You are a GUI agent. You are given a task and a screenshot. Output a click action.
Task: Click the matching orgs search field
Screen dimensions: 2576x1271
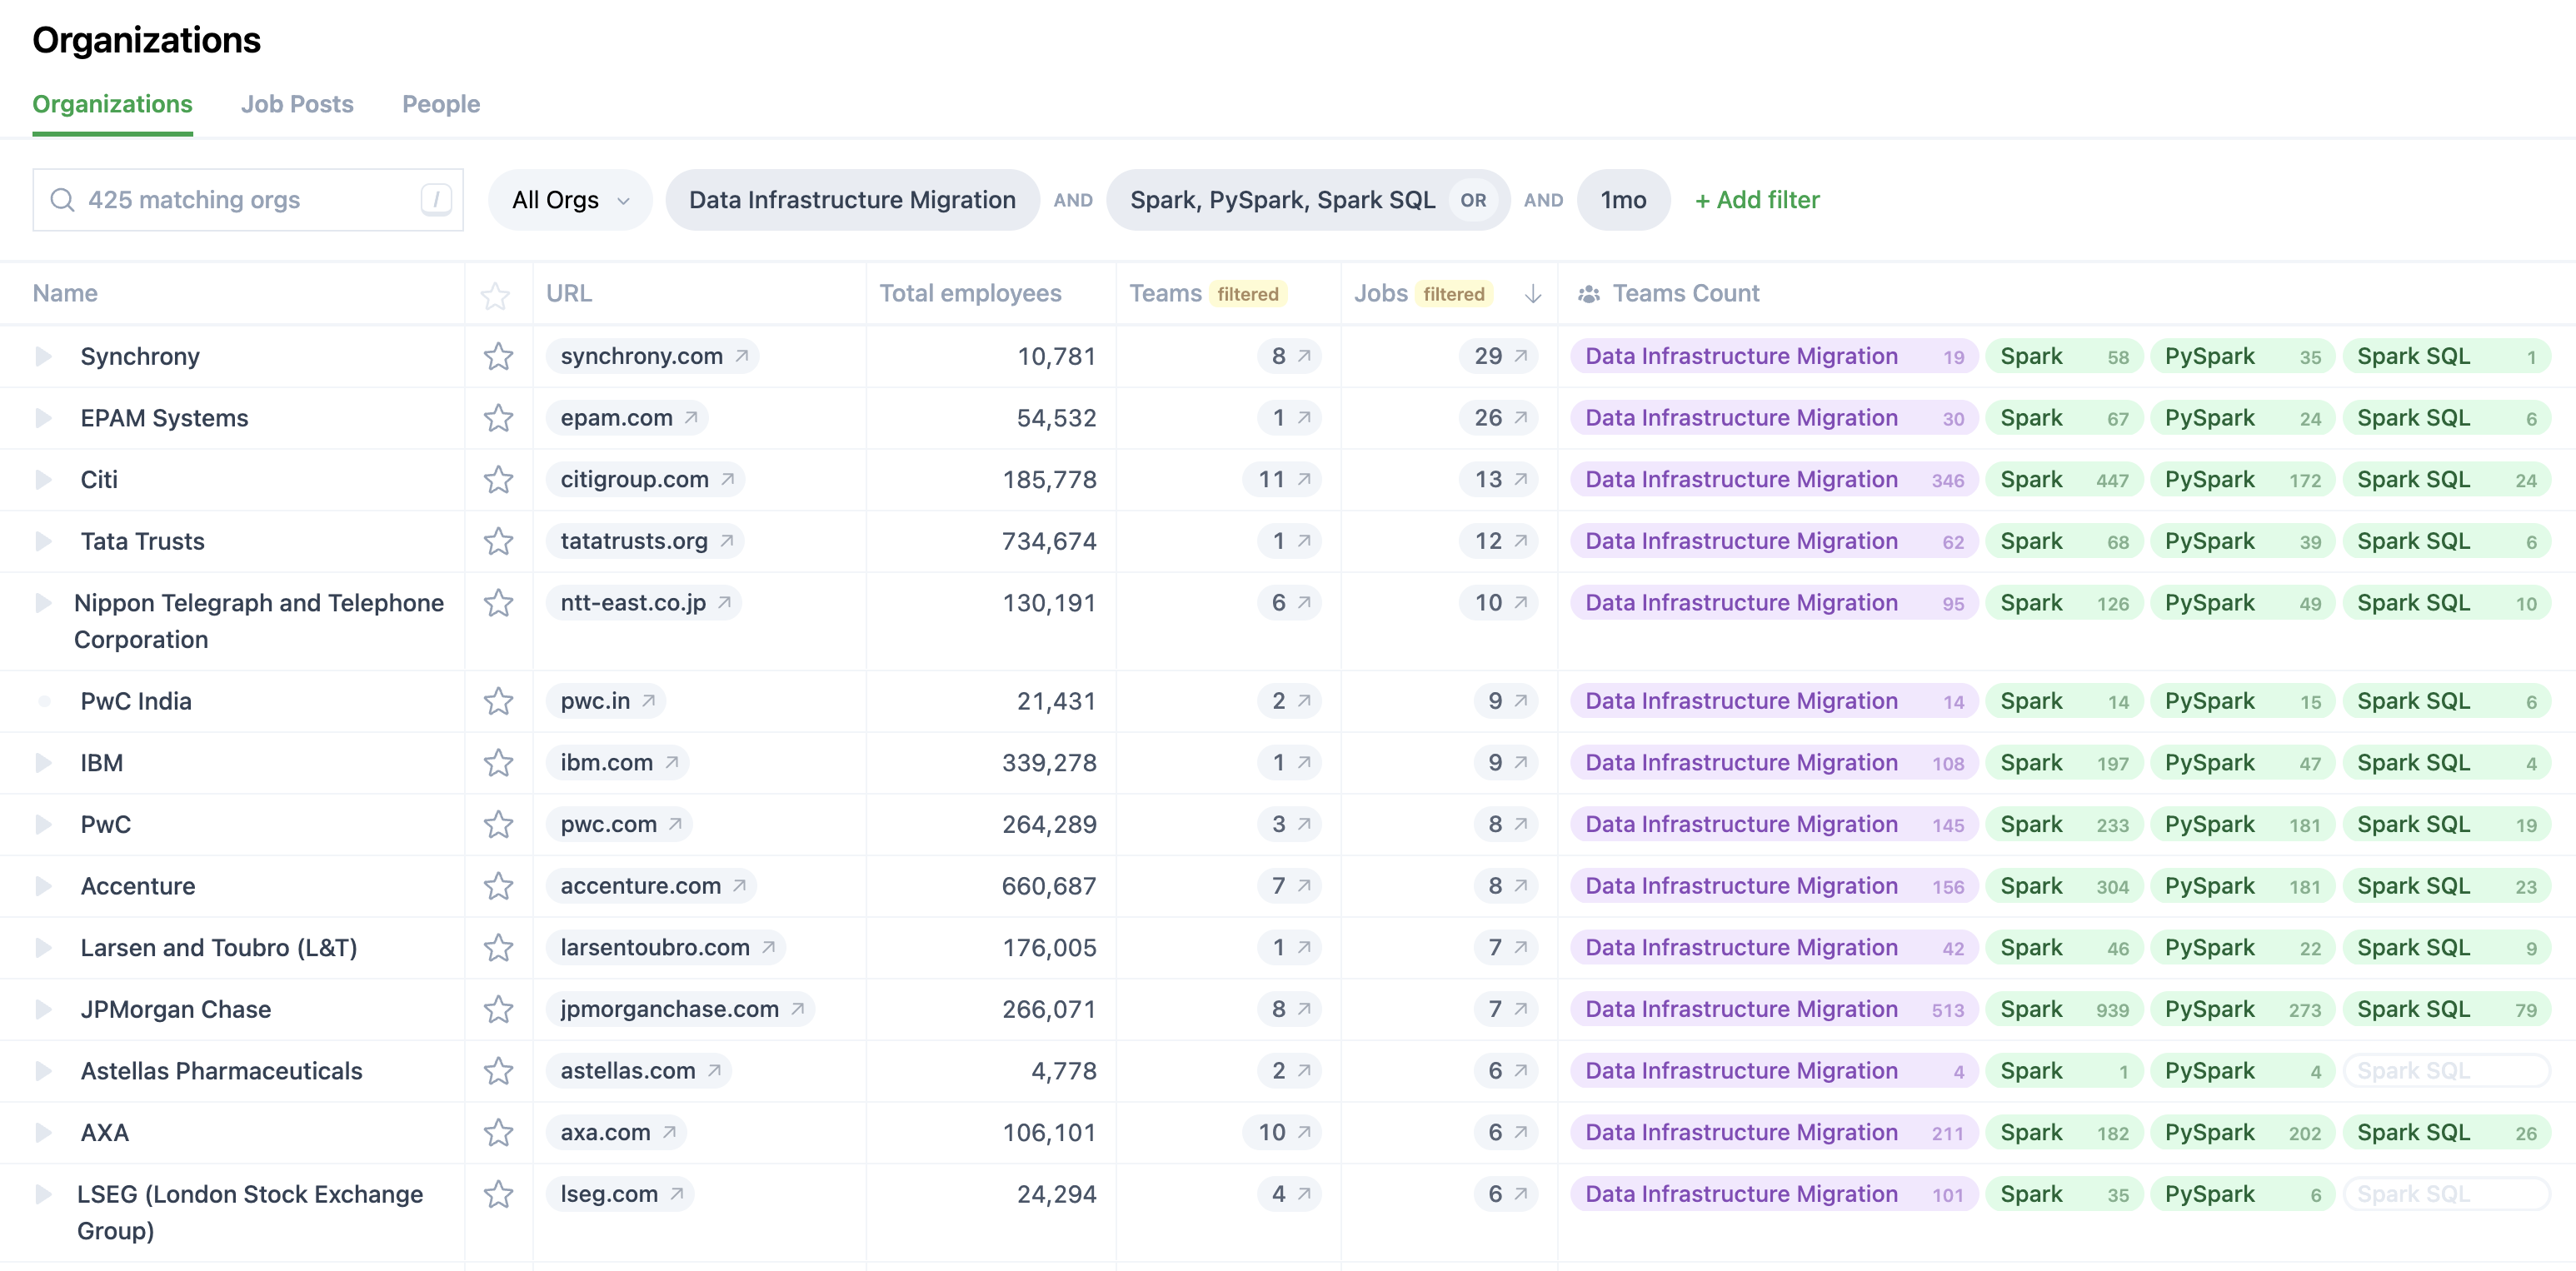pos(248,200)
